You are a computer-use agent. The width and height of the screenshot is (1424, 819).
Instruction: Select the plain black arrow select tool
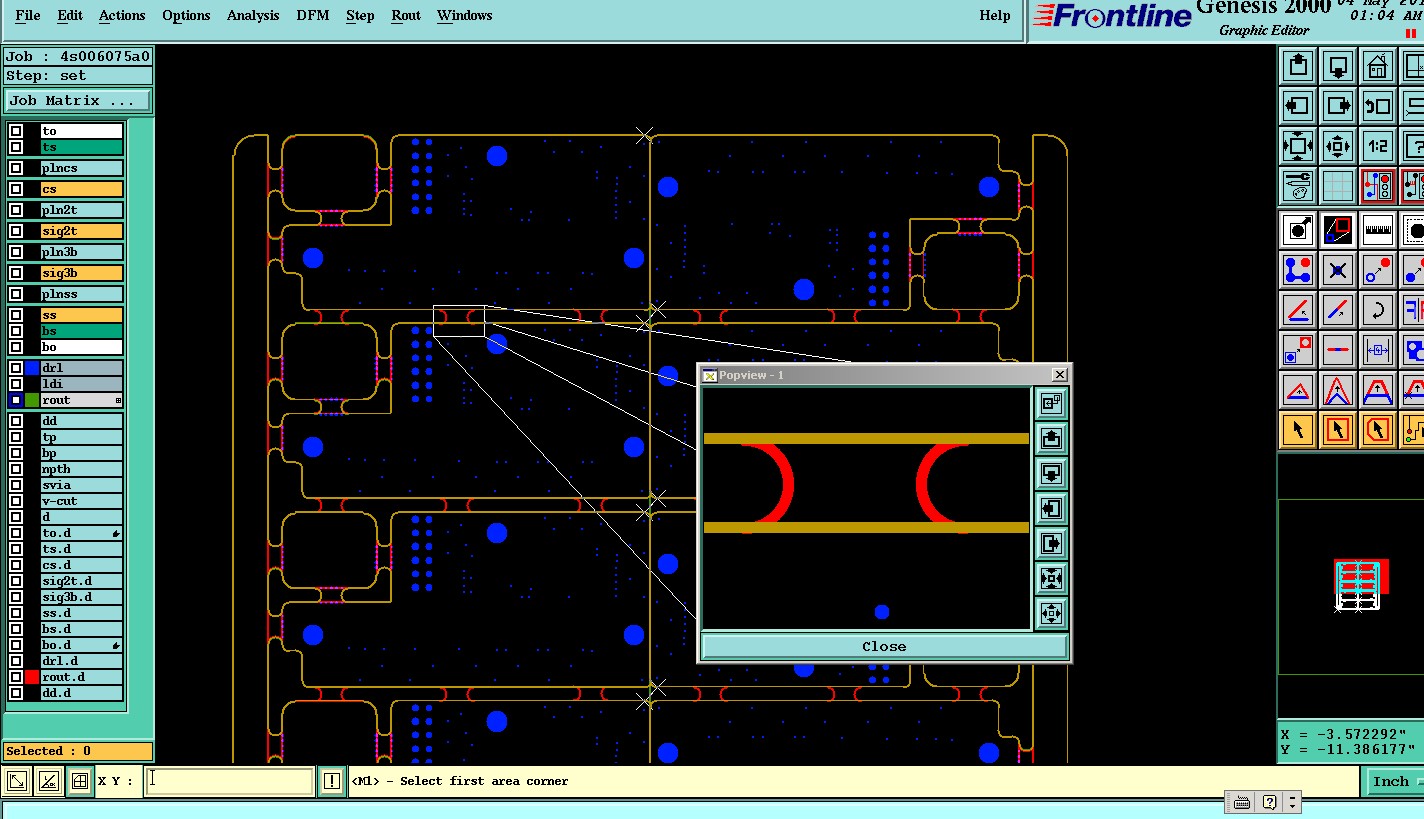pos(1297,430)
